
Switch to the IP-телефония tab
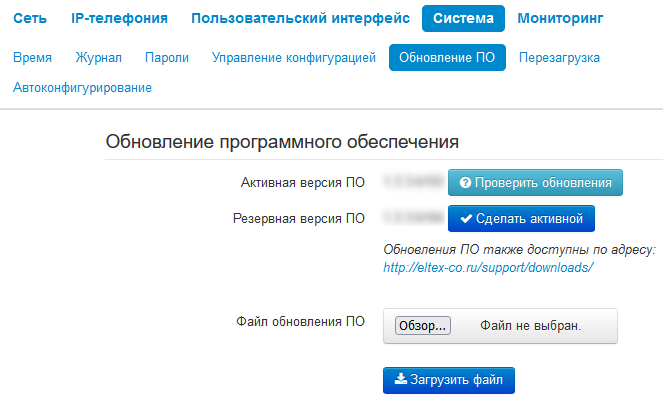(x=119, y=18)
